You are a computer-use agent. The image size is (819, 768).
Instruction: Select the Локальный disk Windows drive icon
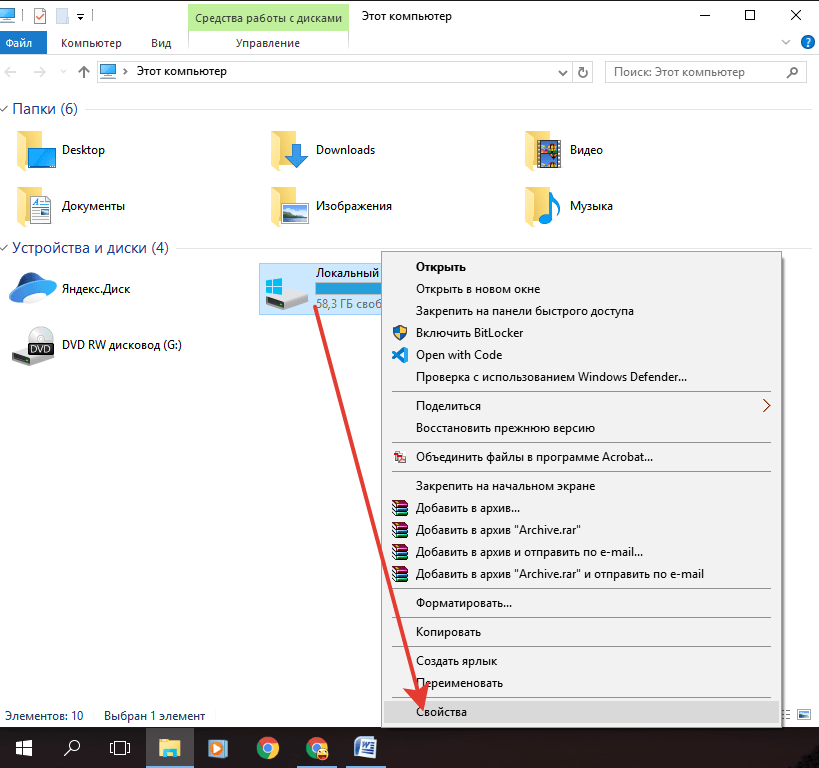[287, 294]
